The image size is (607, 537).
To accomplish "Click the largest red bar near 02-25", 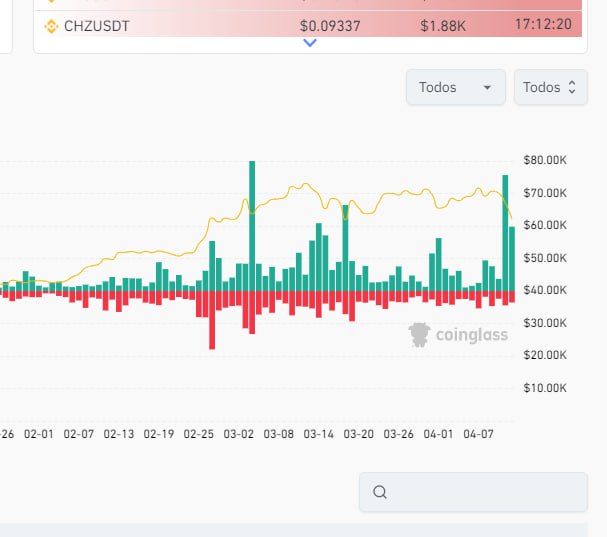I will (x=212, y=319).
